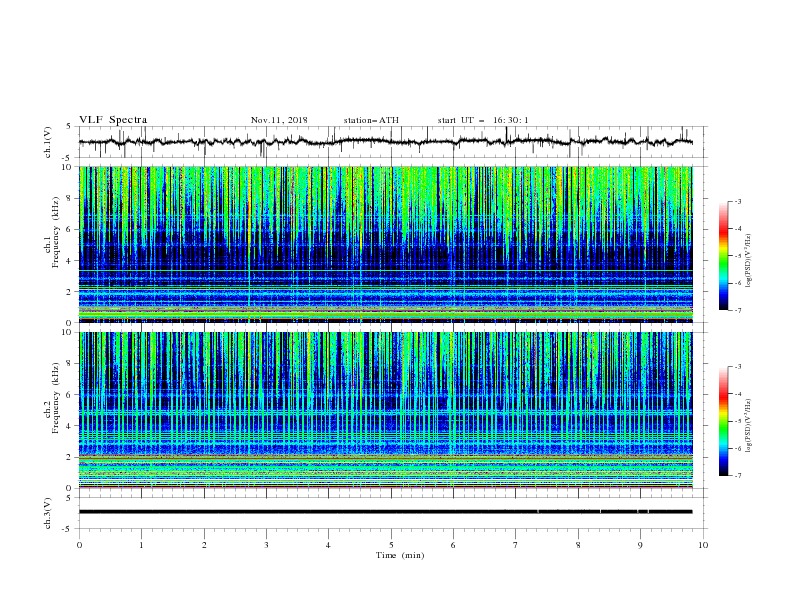Click the "start UT = 16:30:1" text

(482, 120)
